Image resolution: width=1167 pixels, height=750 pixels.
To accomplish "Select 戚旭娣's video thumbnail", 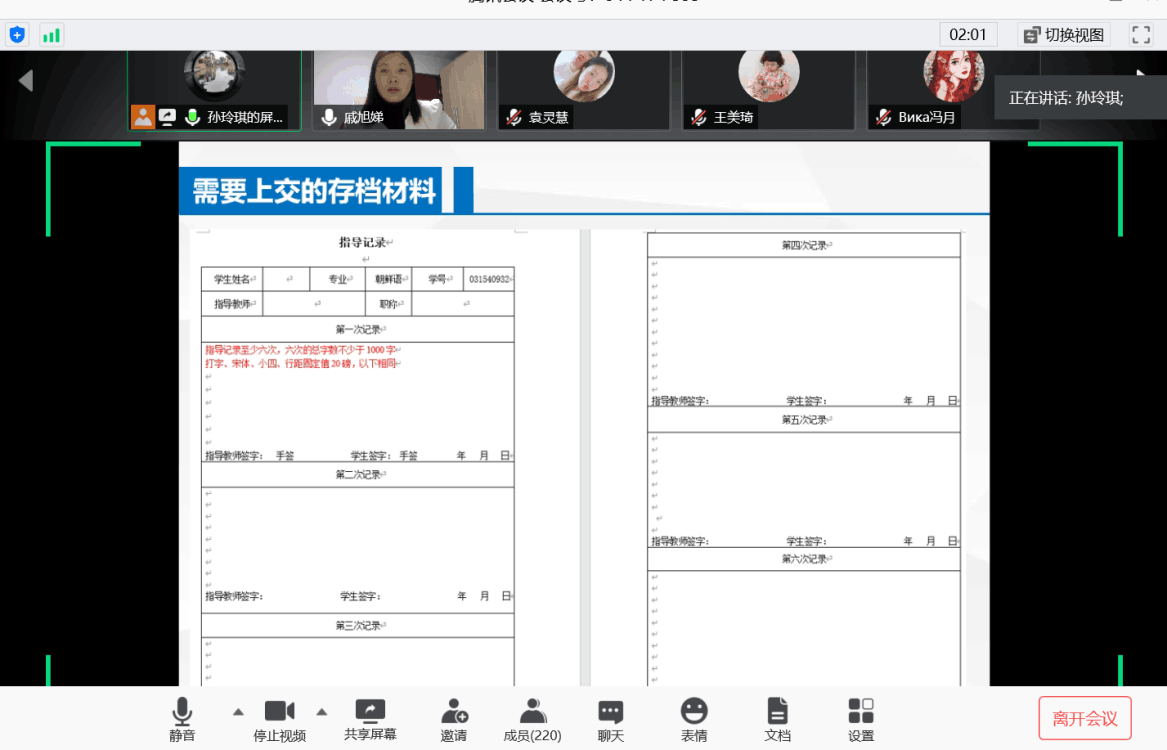I will [x=400, y=90].
